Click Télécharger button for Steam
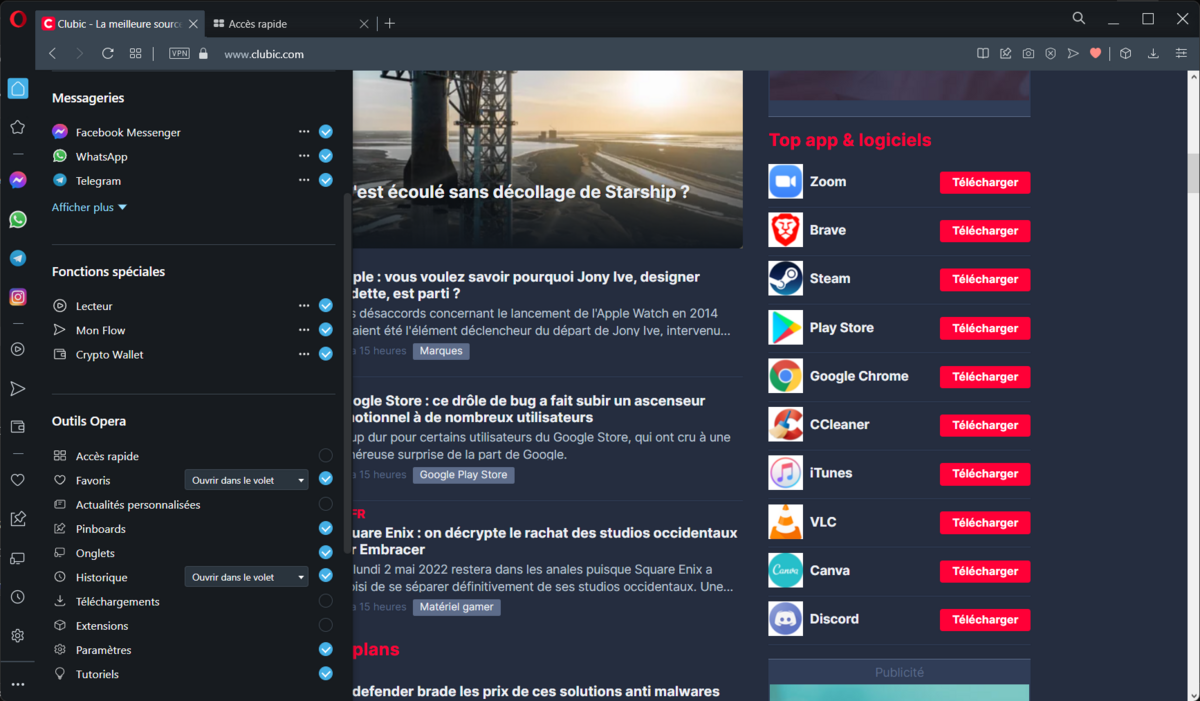This screenshot has height=701, width=1200. coord(985,279)
